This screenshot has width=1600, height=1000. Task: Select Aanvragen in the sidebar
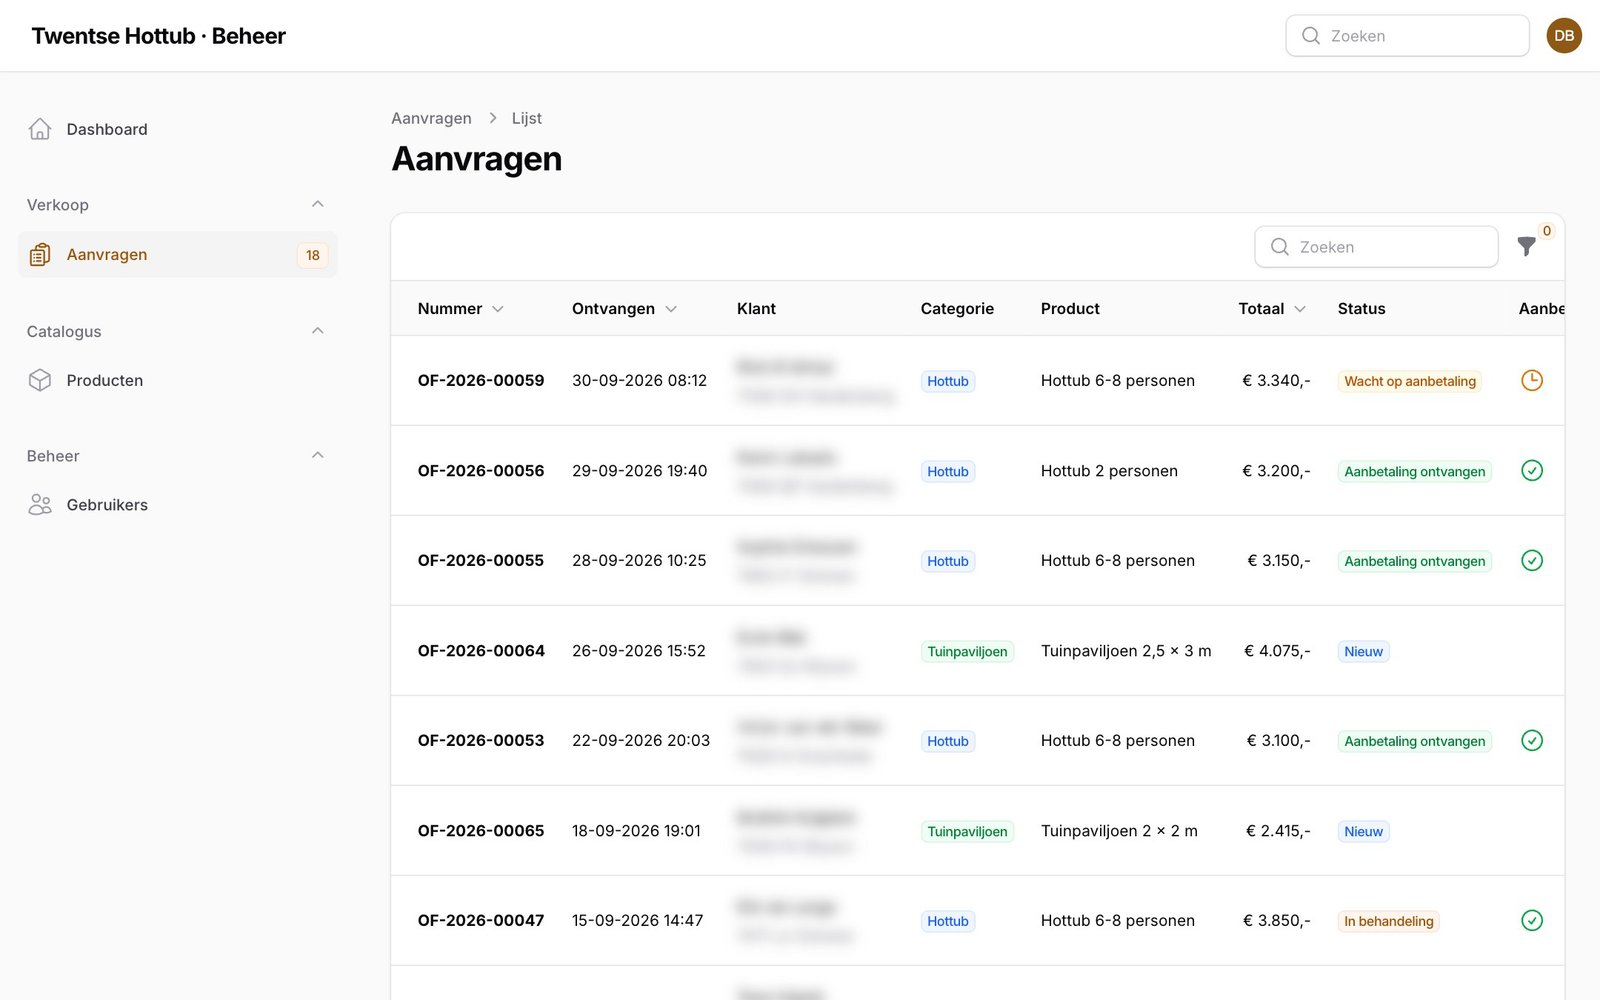[x=178, y=255]
